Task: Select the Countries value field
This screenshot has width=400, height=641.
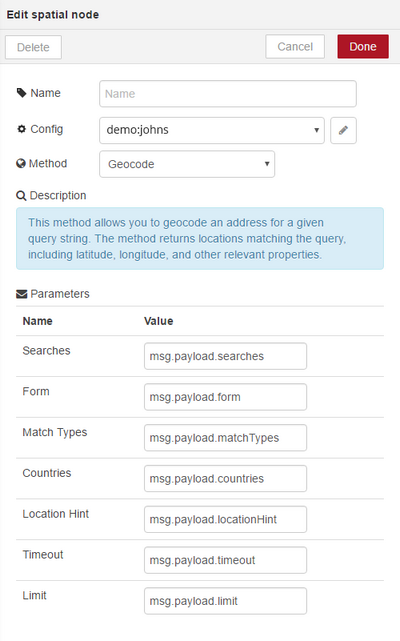Action: (x=225, y=479)
